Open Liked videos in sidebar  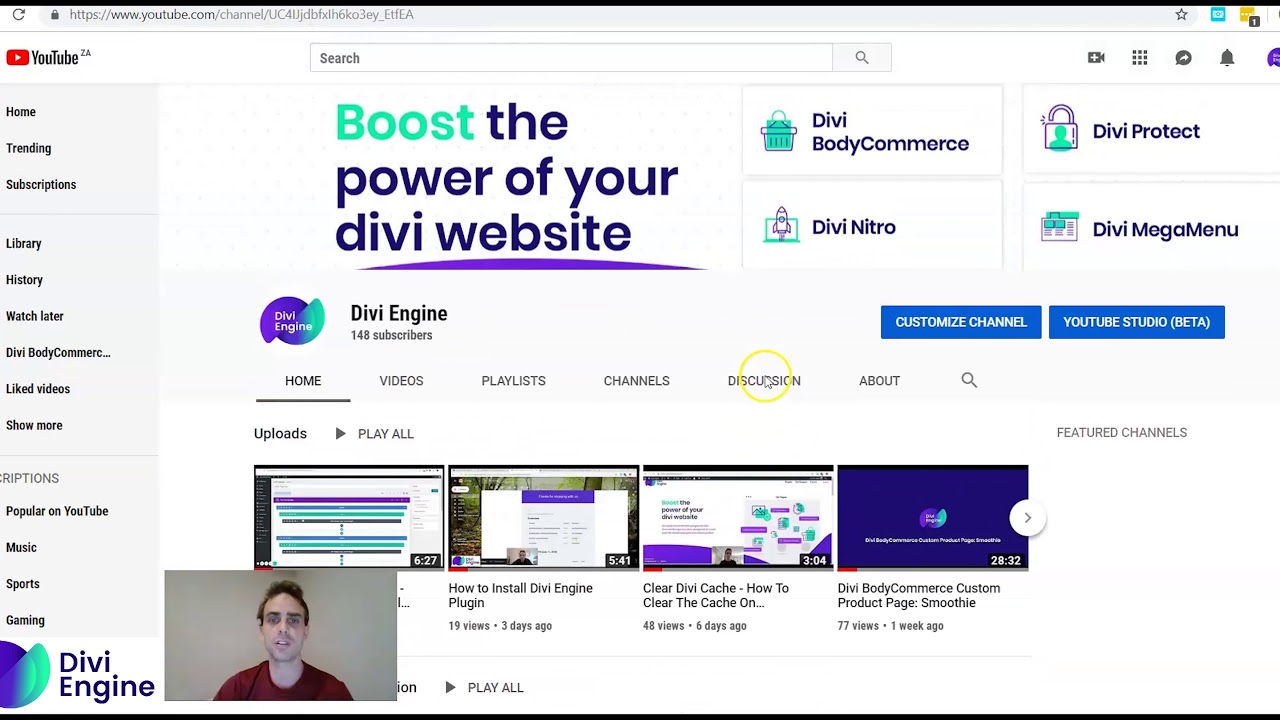[38, 389]
